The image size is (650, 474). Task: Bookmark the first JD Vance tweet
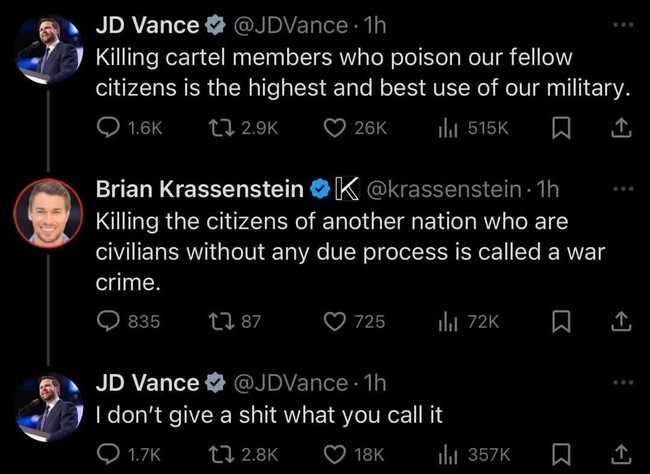click(x=561, y=128)
